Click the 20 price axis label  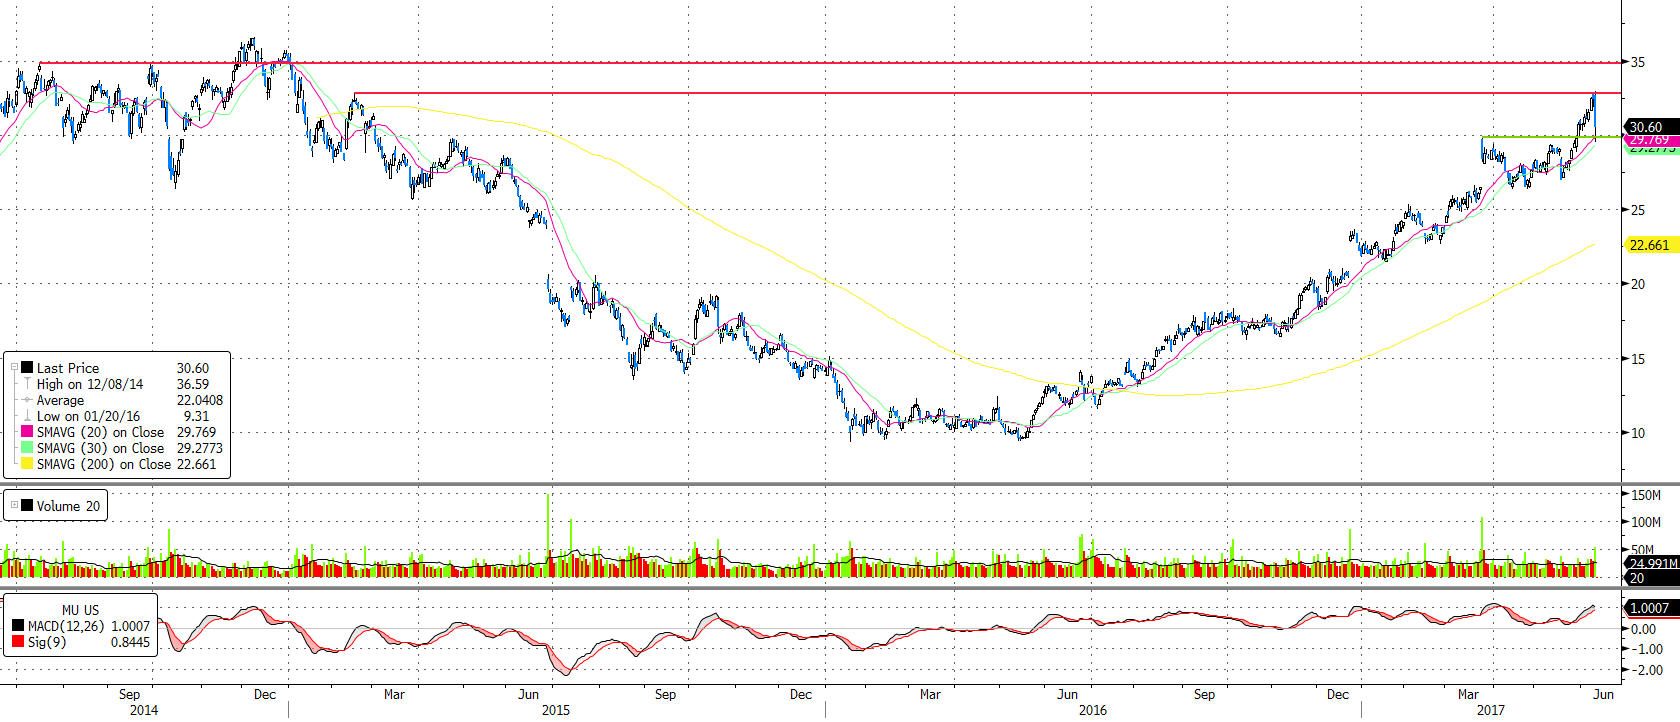pyautogui.click(x=1638, y=284)
